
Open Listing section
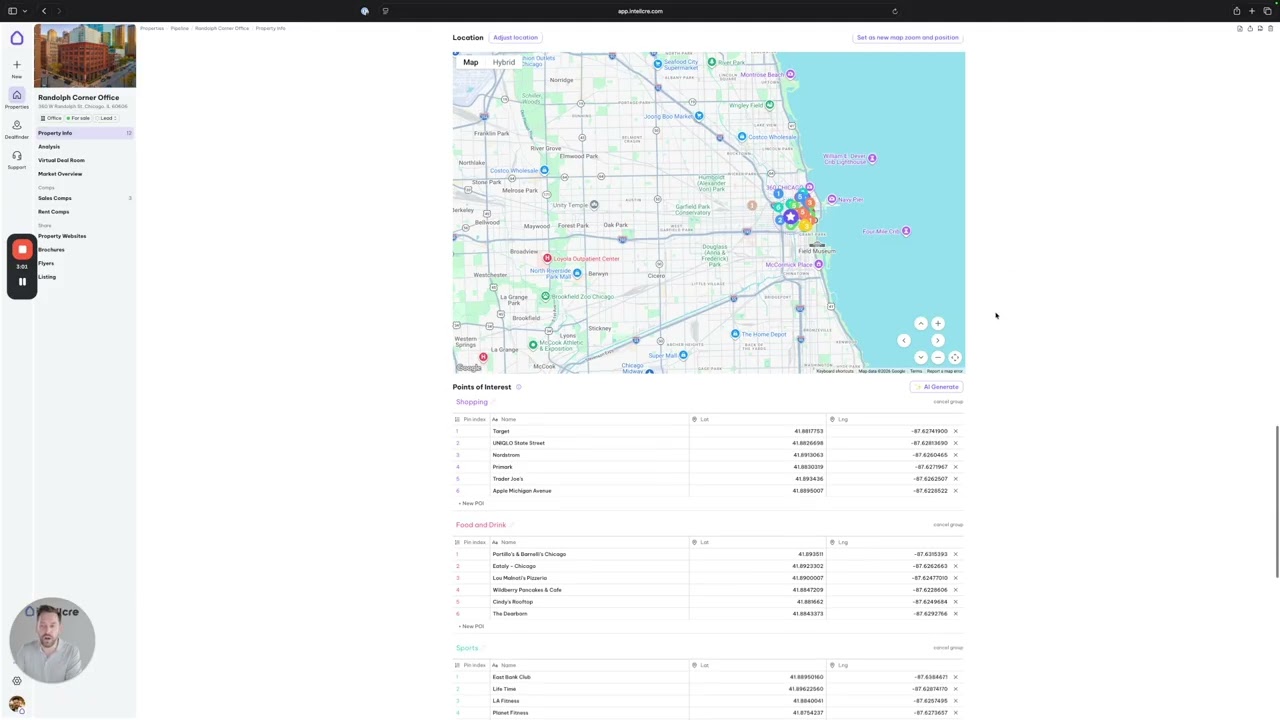click(x=47, y=277)
